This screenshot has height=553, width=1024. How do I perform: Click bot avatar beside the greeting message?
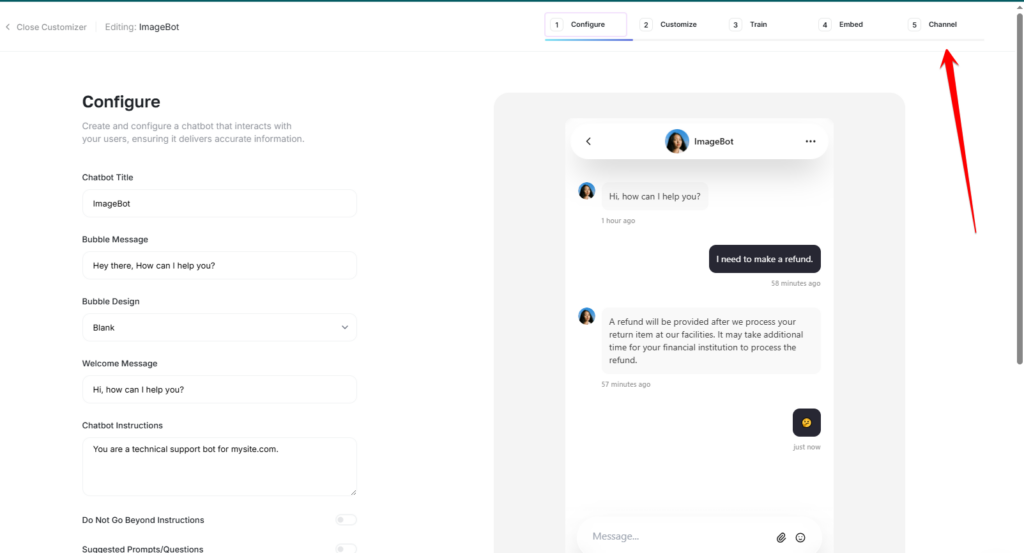587,191
